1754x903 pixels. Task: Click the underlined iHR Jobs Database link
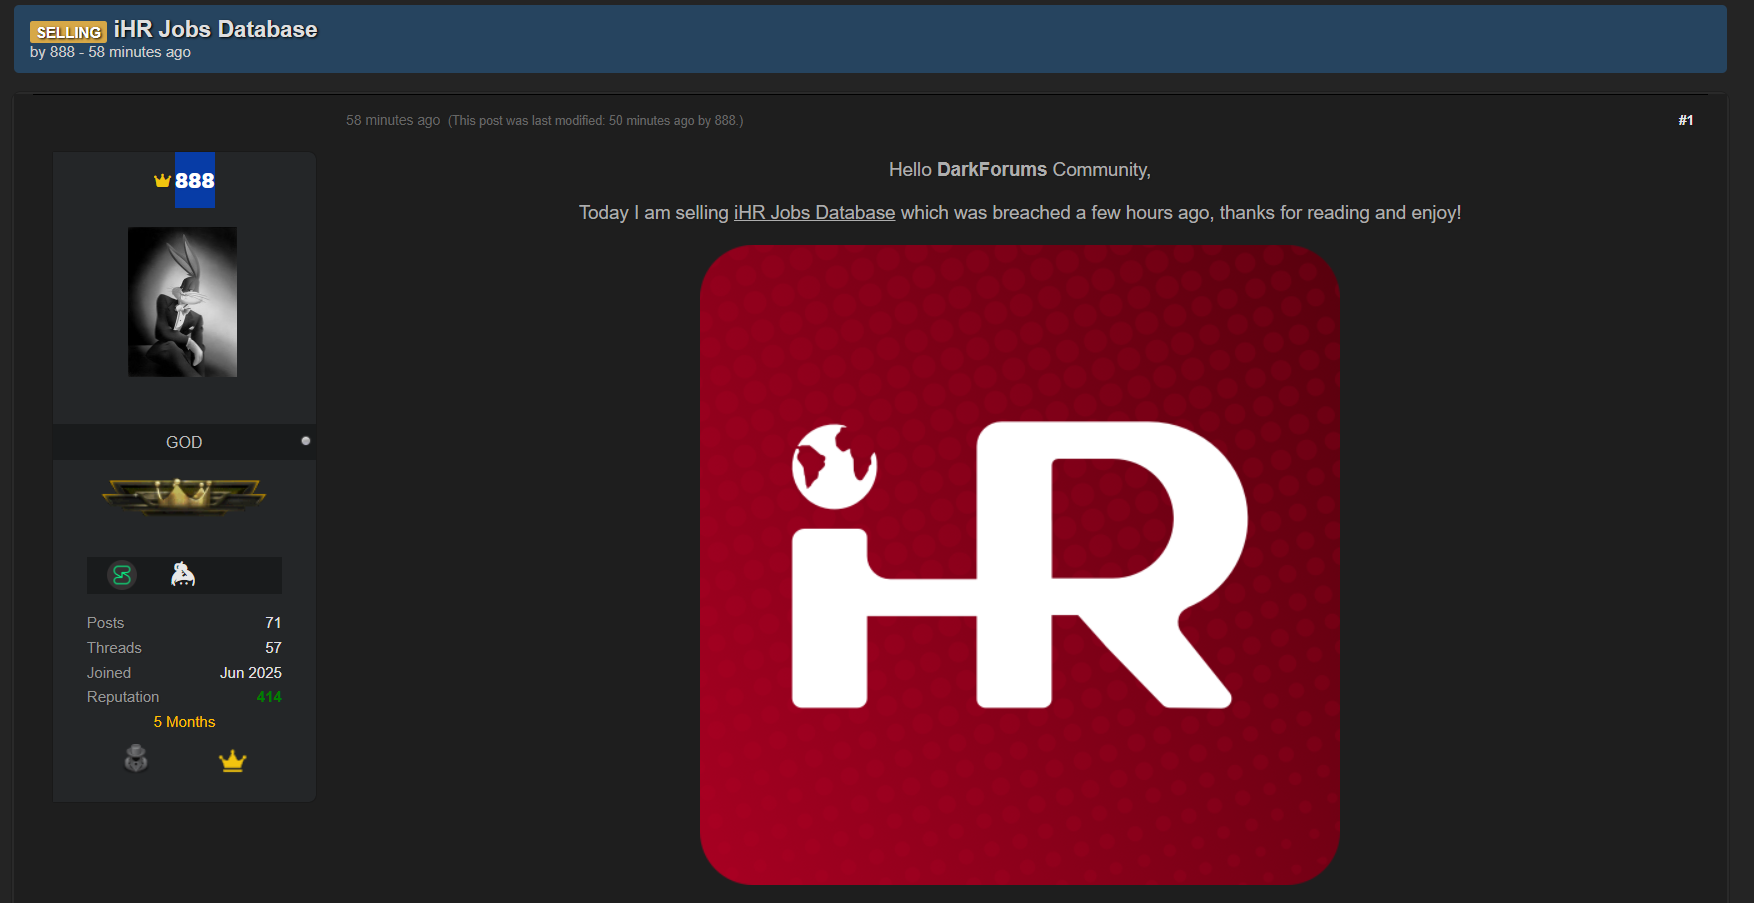(814, 213)
